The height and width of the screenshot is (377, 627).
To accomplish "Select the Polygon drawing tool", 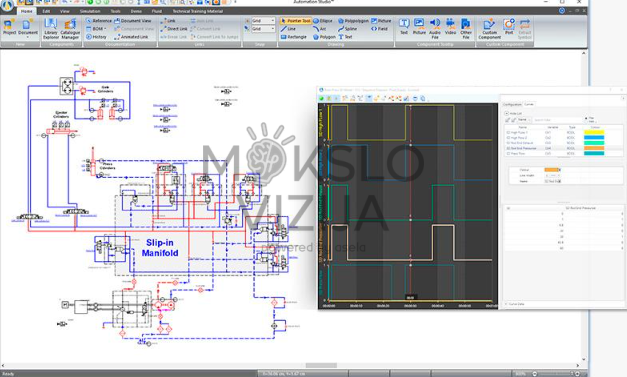I will [324, 37].
